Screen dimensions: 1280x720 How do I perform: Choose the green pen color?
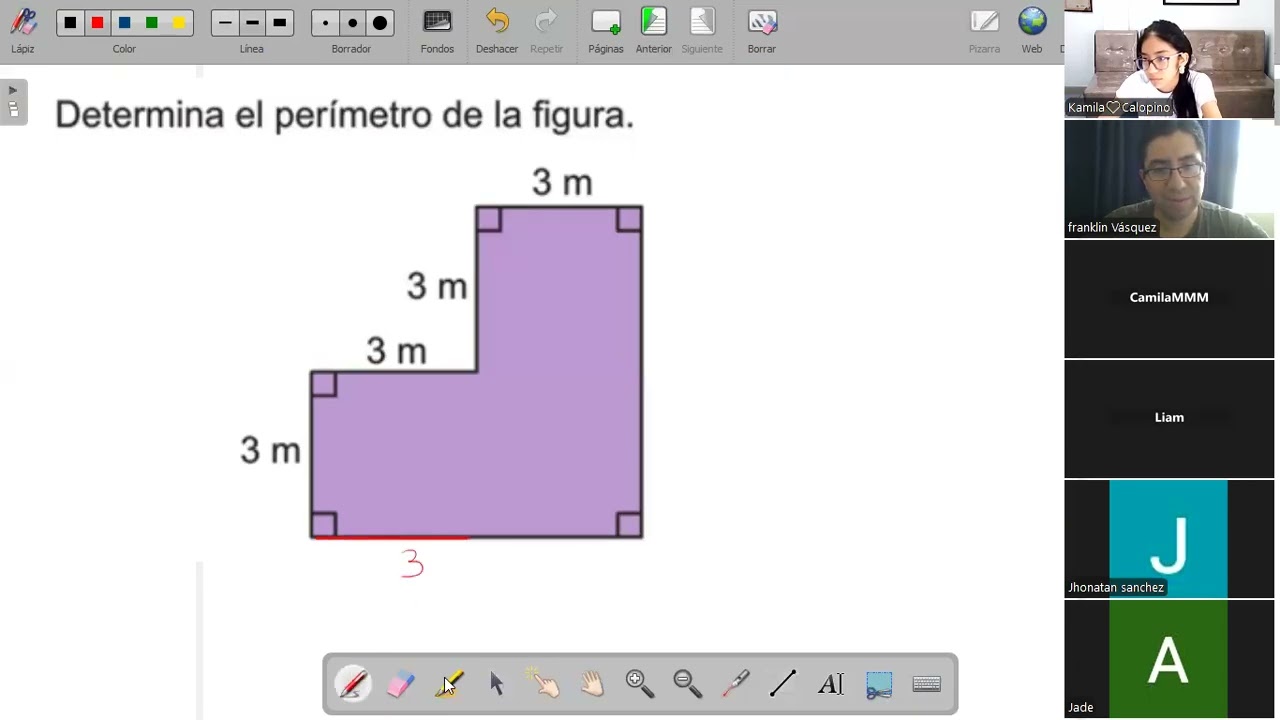pos(151,23)
